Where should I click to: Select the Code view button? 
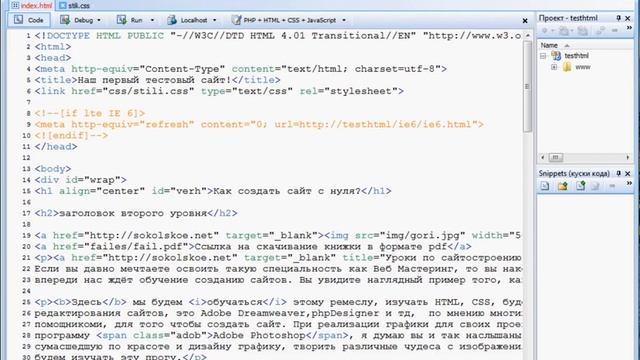[x=29, y=20]
